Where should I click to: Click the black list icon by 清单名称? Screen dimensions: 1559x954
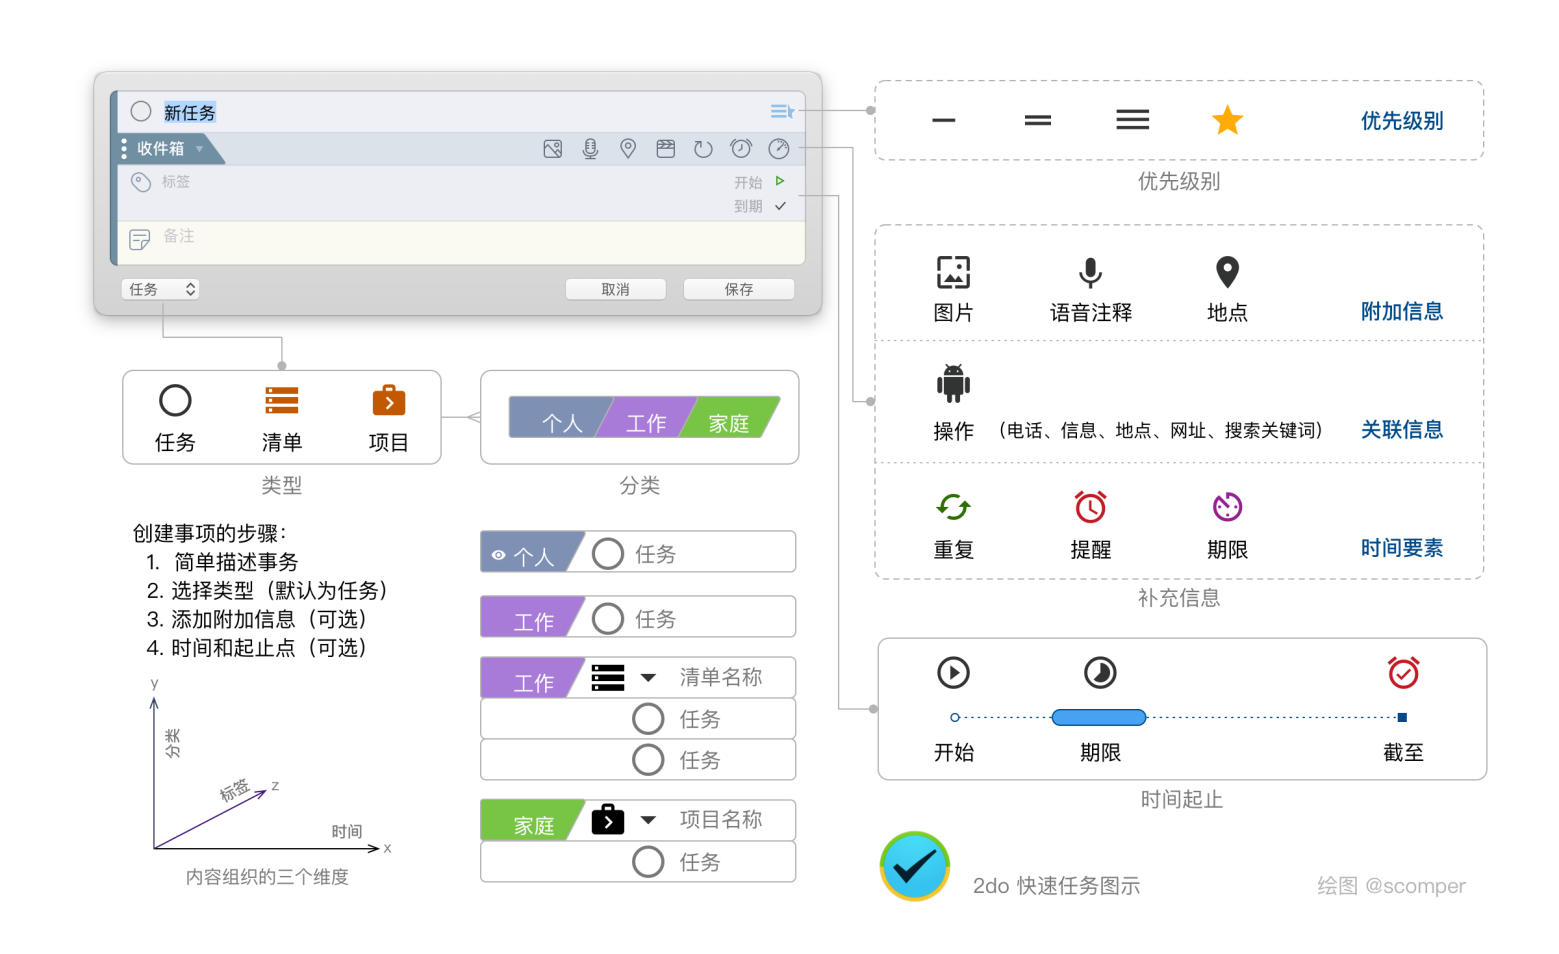(x=608, y=678)
